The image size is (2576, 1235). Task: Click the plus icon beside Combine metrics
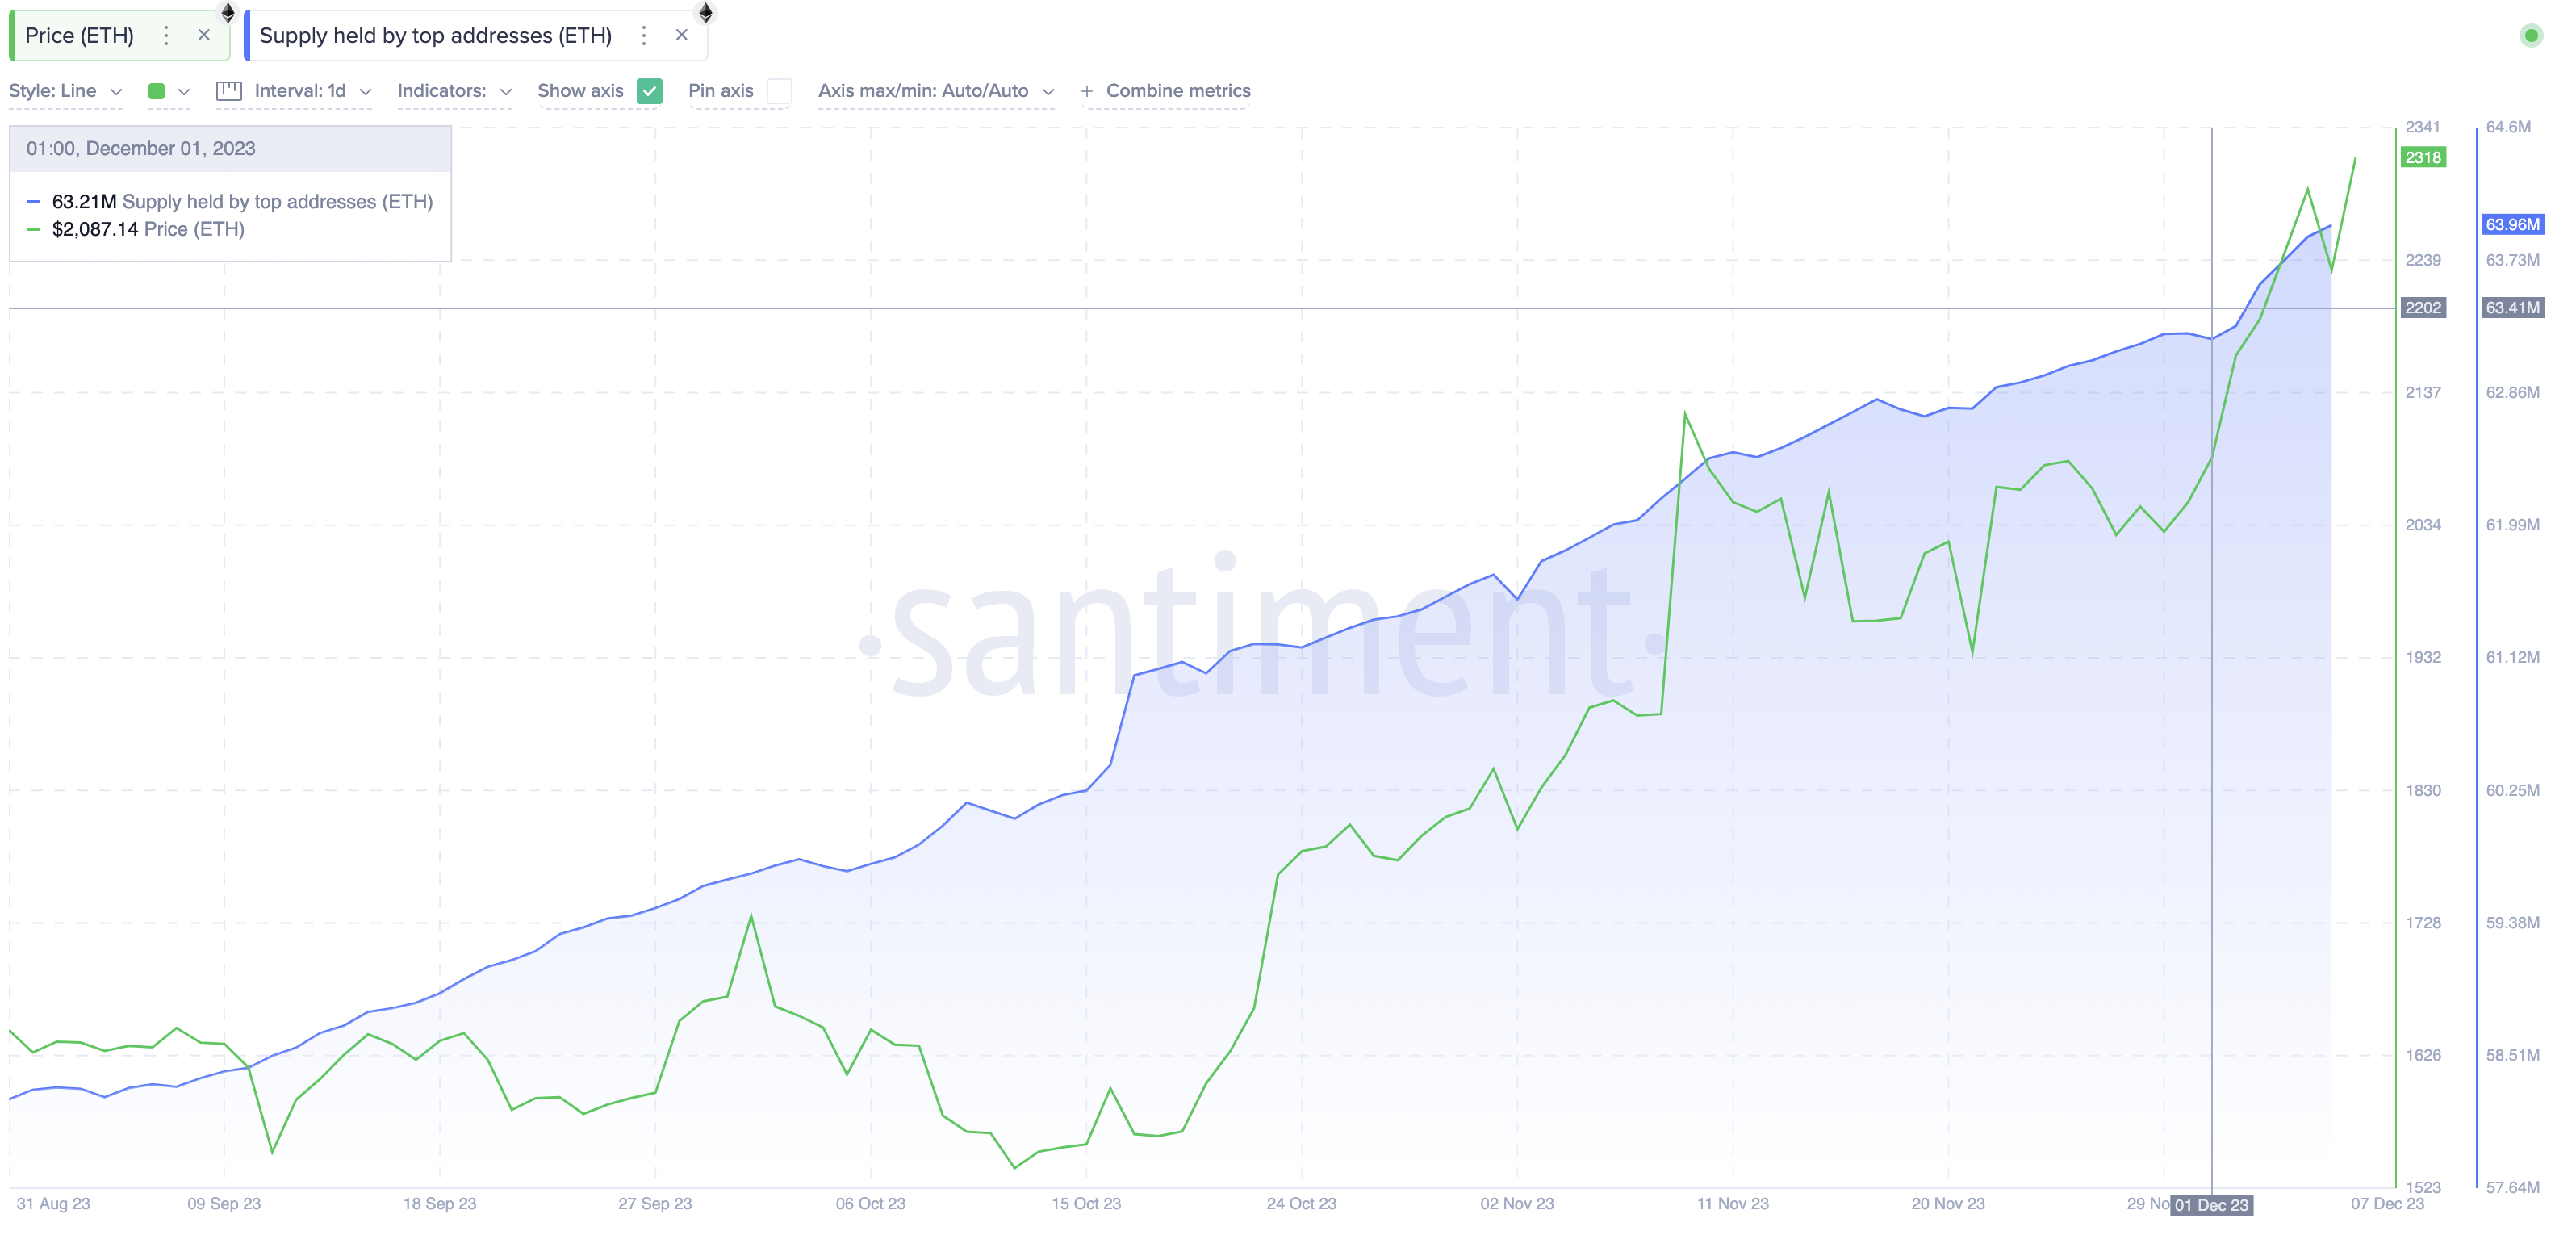(1087, 91)
